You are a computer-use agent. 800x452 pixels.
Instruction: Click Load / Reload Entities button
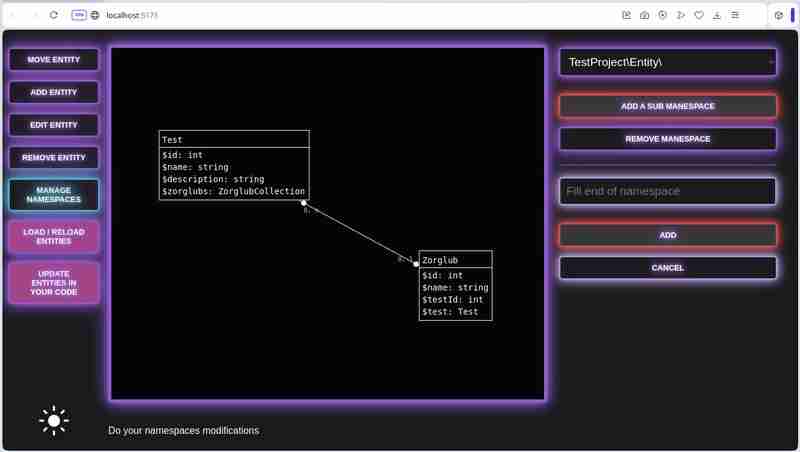pyautogui.click(x=54, y=237)
